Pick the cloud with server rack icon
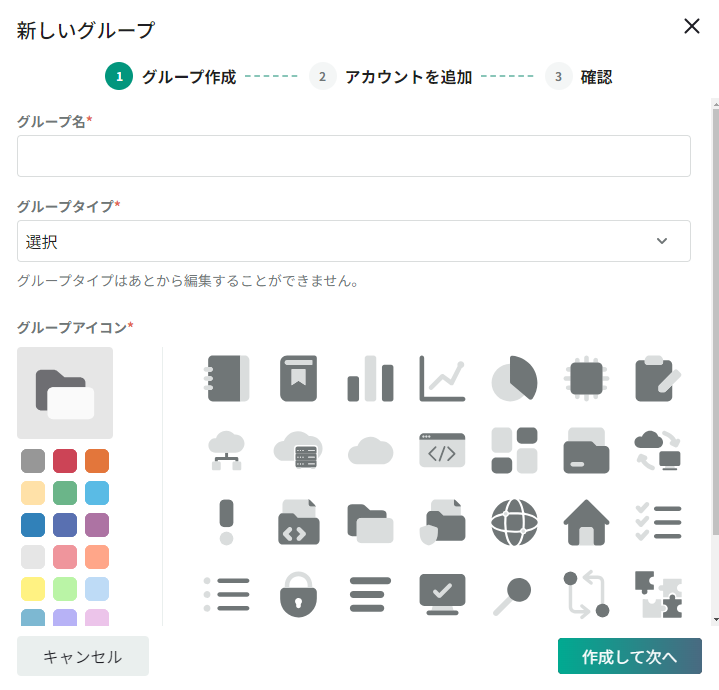Image resolution: width=719 pixels, height=690 pixels. (299, 450)
